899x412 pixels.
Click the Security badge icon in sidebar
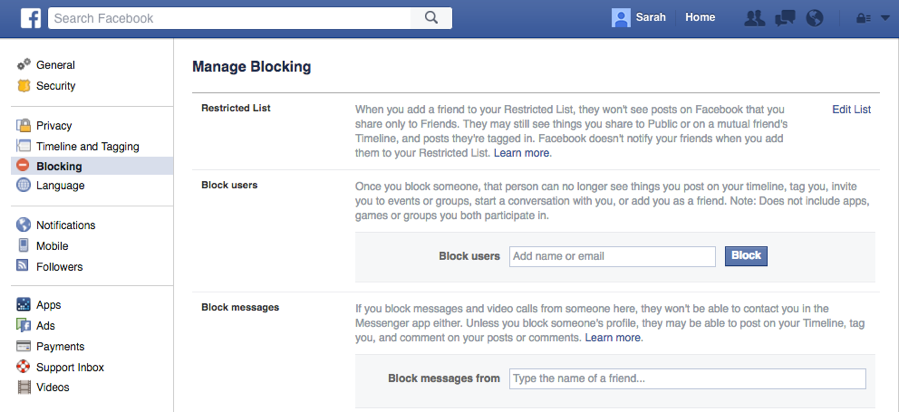pyautogui.click(x=23, y=86)
